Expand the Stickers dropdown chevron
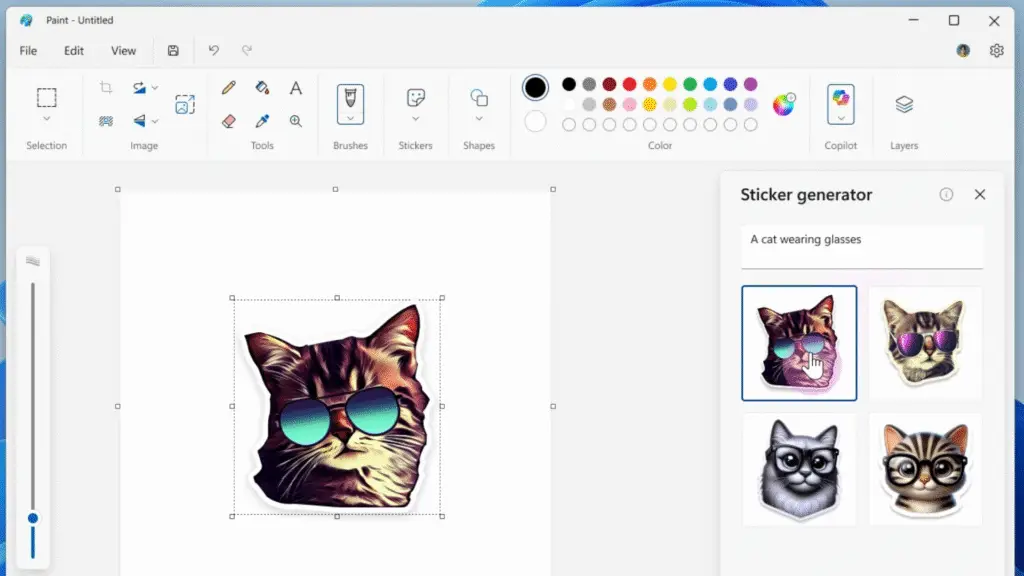Viewport: 1024px width, 576px height. pos(415,119)
